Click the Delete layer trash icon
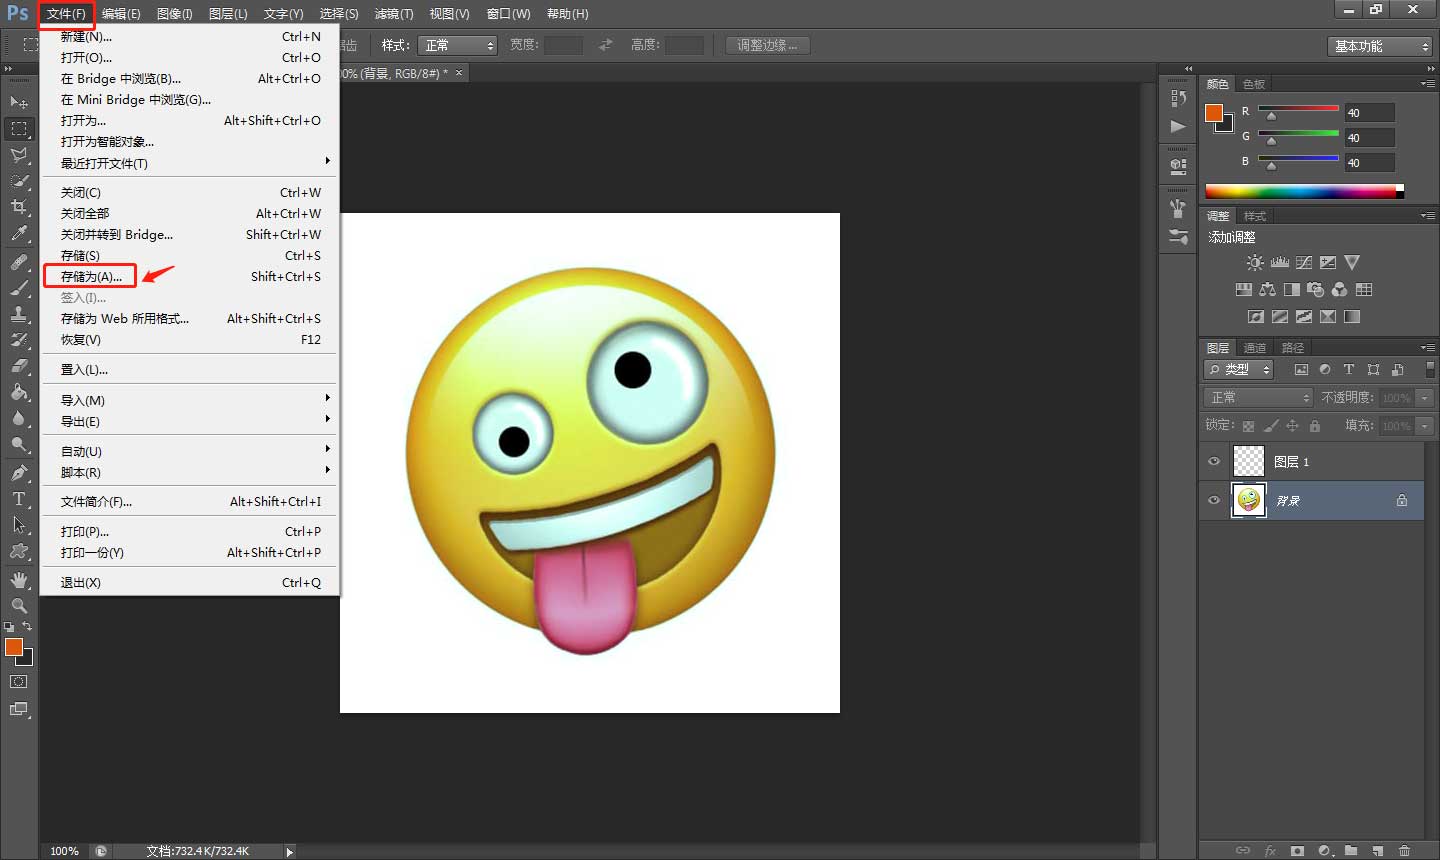The width and height of the screenshot is (1440, 860). click(1404, 850)
